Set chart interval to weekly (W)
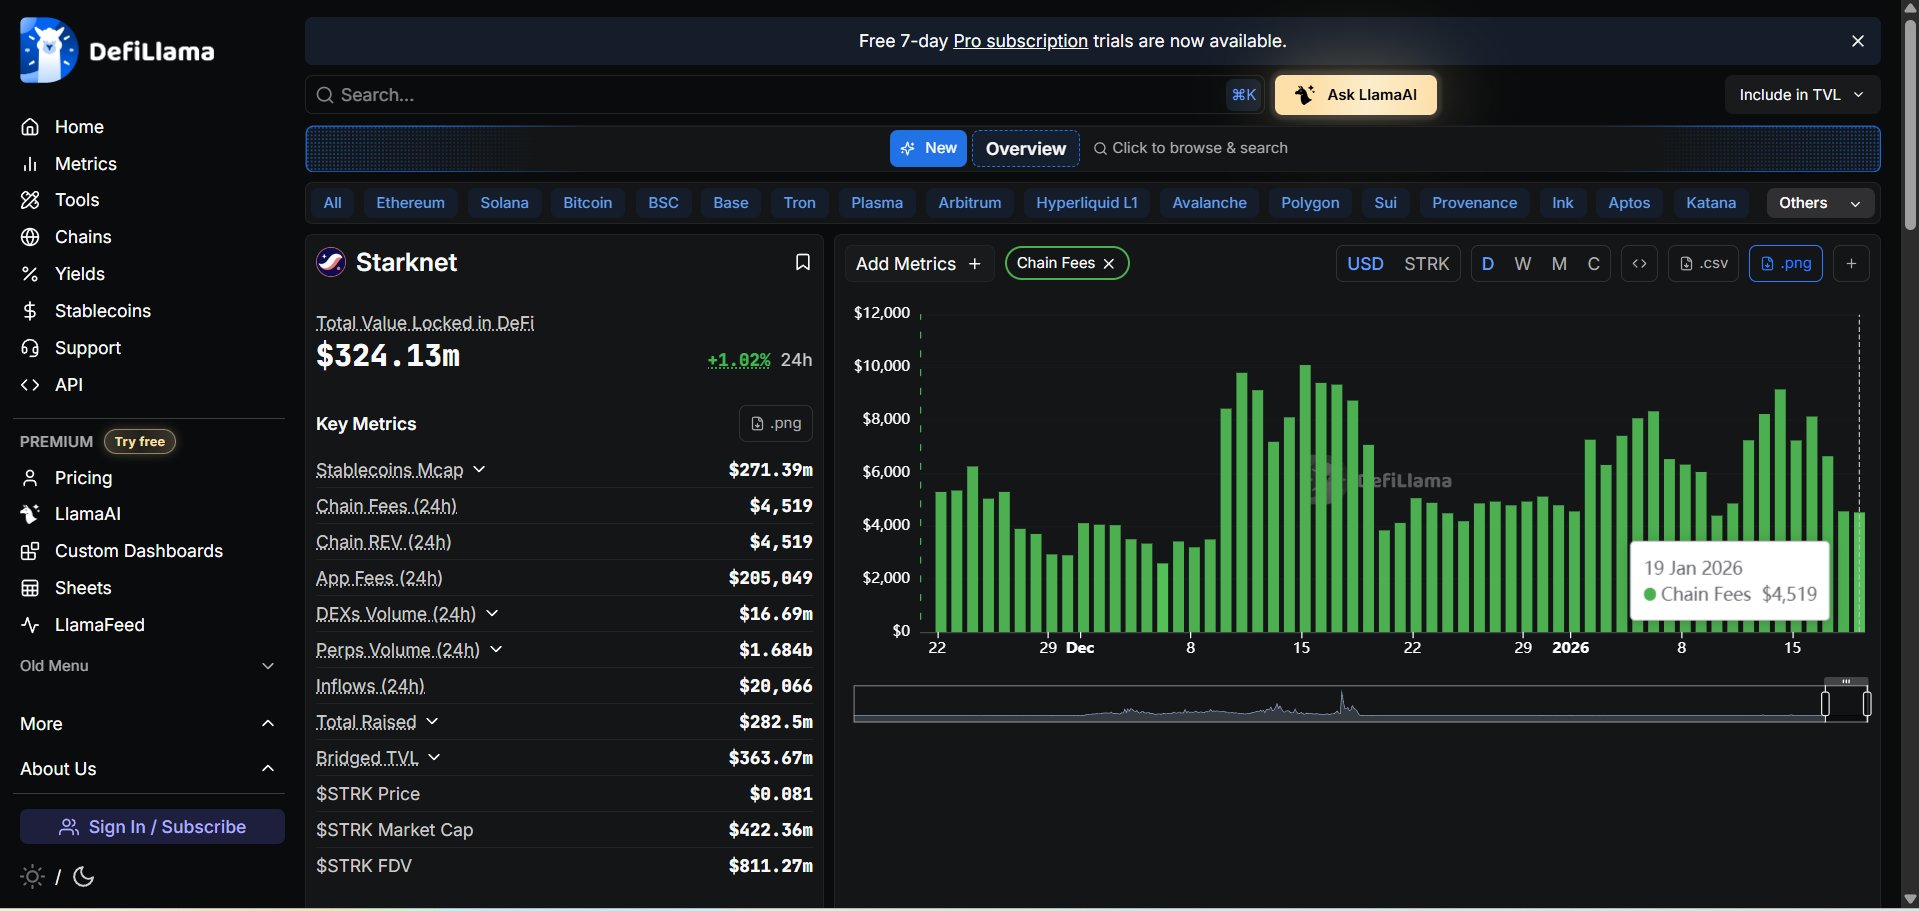The width and height of the screenshot is (1919, 911). 1522,264
